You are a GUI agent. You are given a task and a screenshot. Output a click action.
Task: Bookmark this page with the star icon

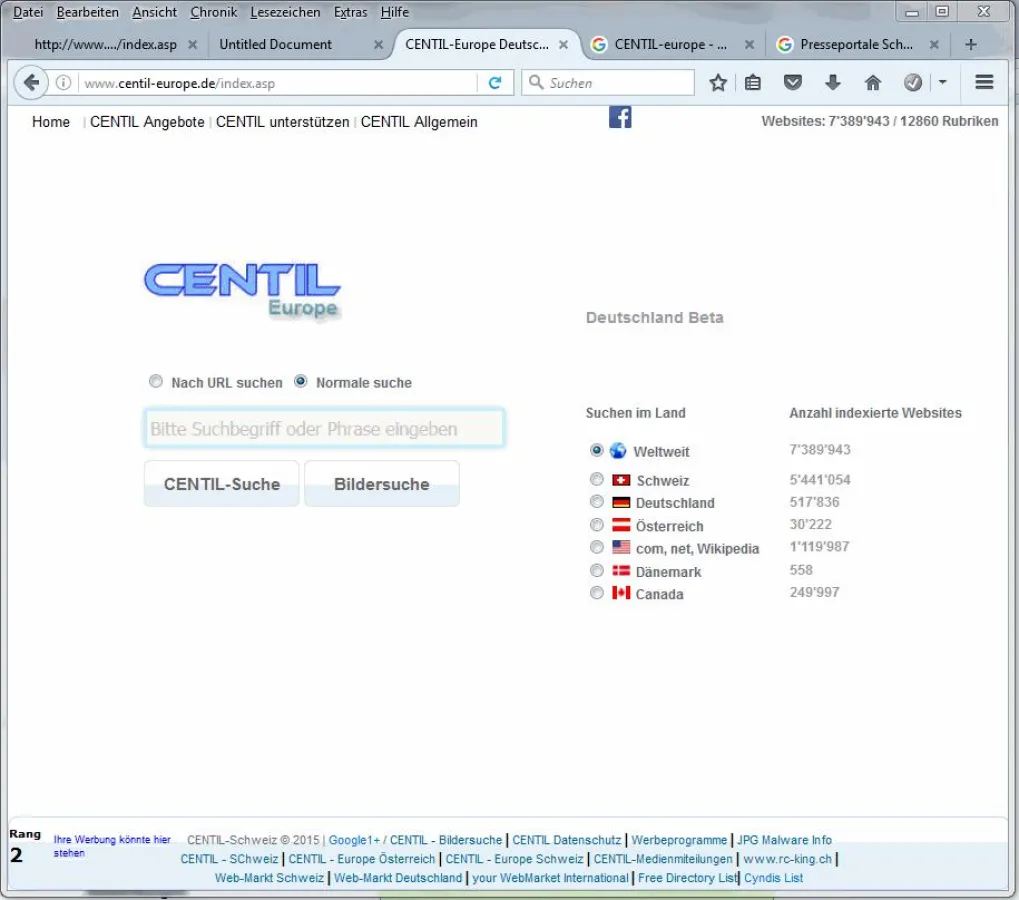718,83
